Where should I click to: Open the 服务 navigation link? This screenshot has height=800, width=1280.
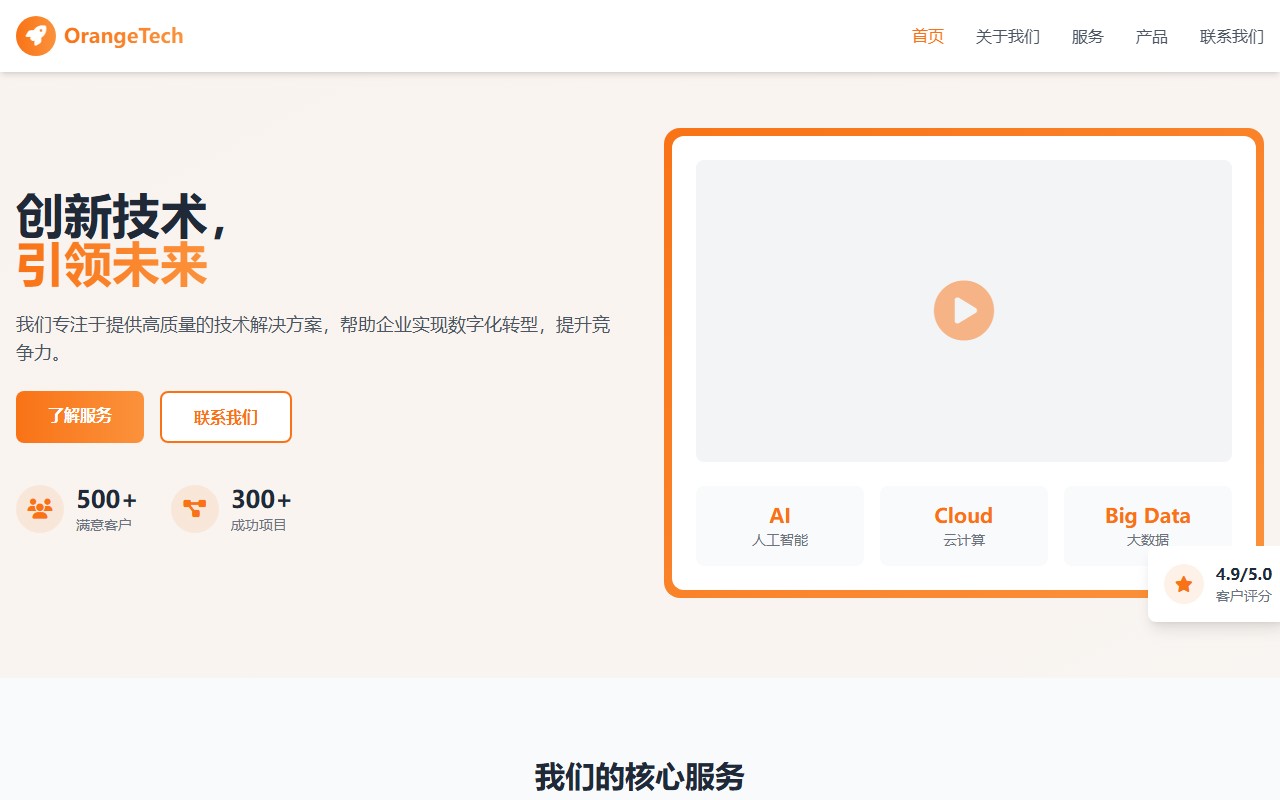(x=1087, y=36)
